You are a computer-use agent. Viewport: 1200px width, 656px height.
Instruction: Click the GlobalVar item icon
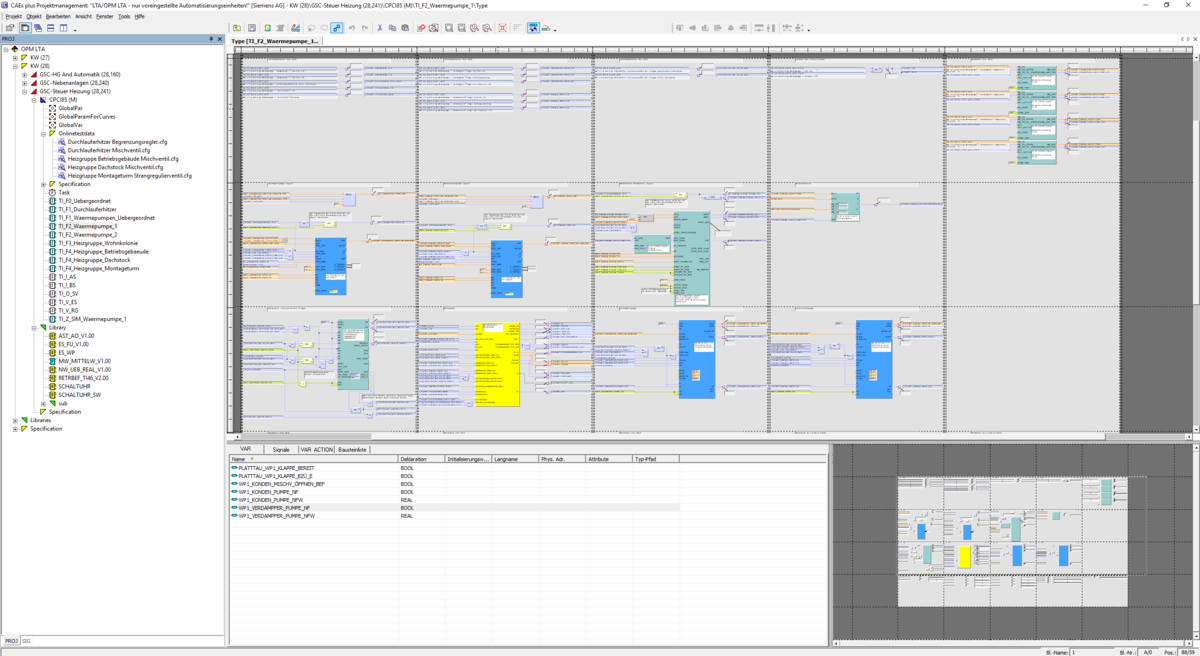(52, 125)
